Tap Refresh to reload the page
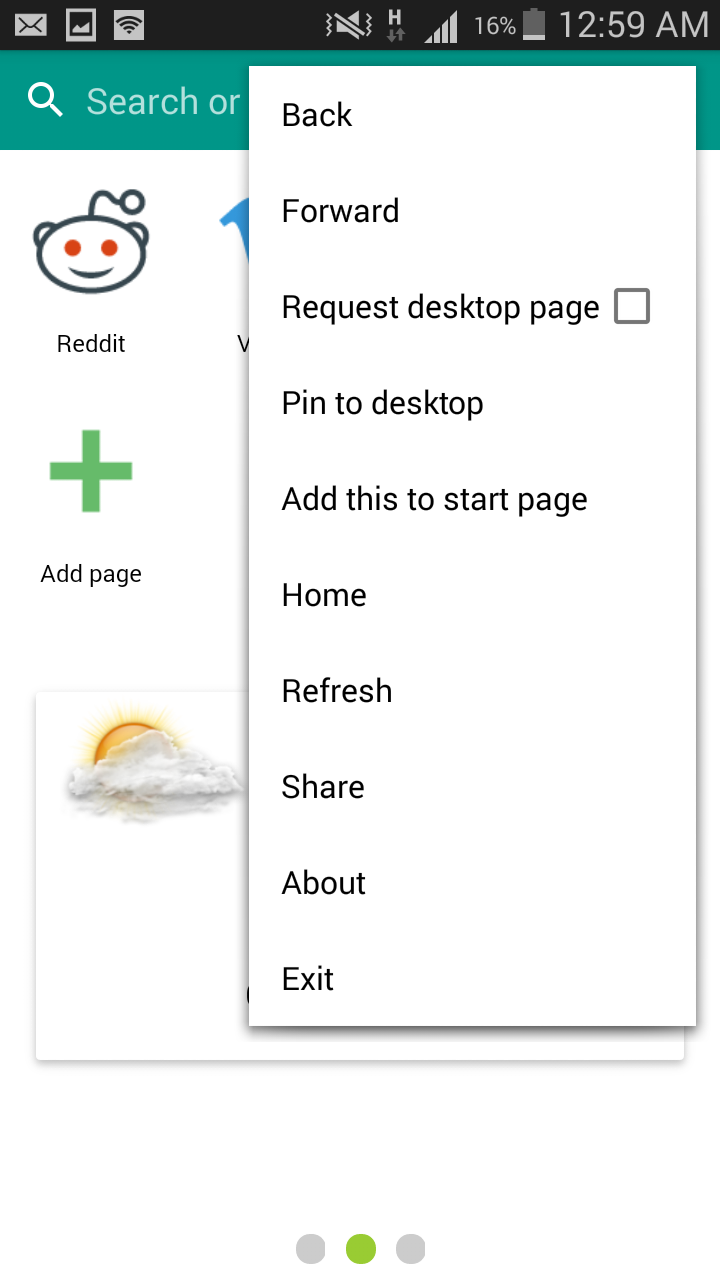The image size is (720, 1280). (337, 690)
